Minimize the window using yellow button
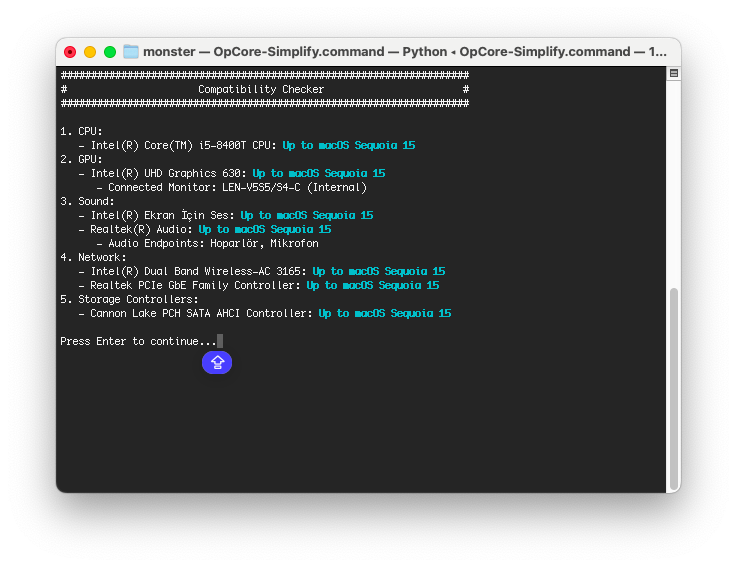This screenshot has width=737, height=567. (90, 52)
